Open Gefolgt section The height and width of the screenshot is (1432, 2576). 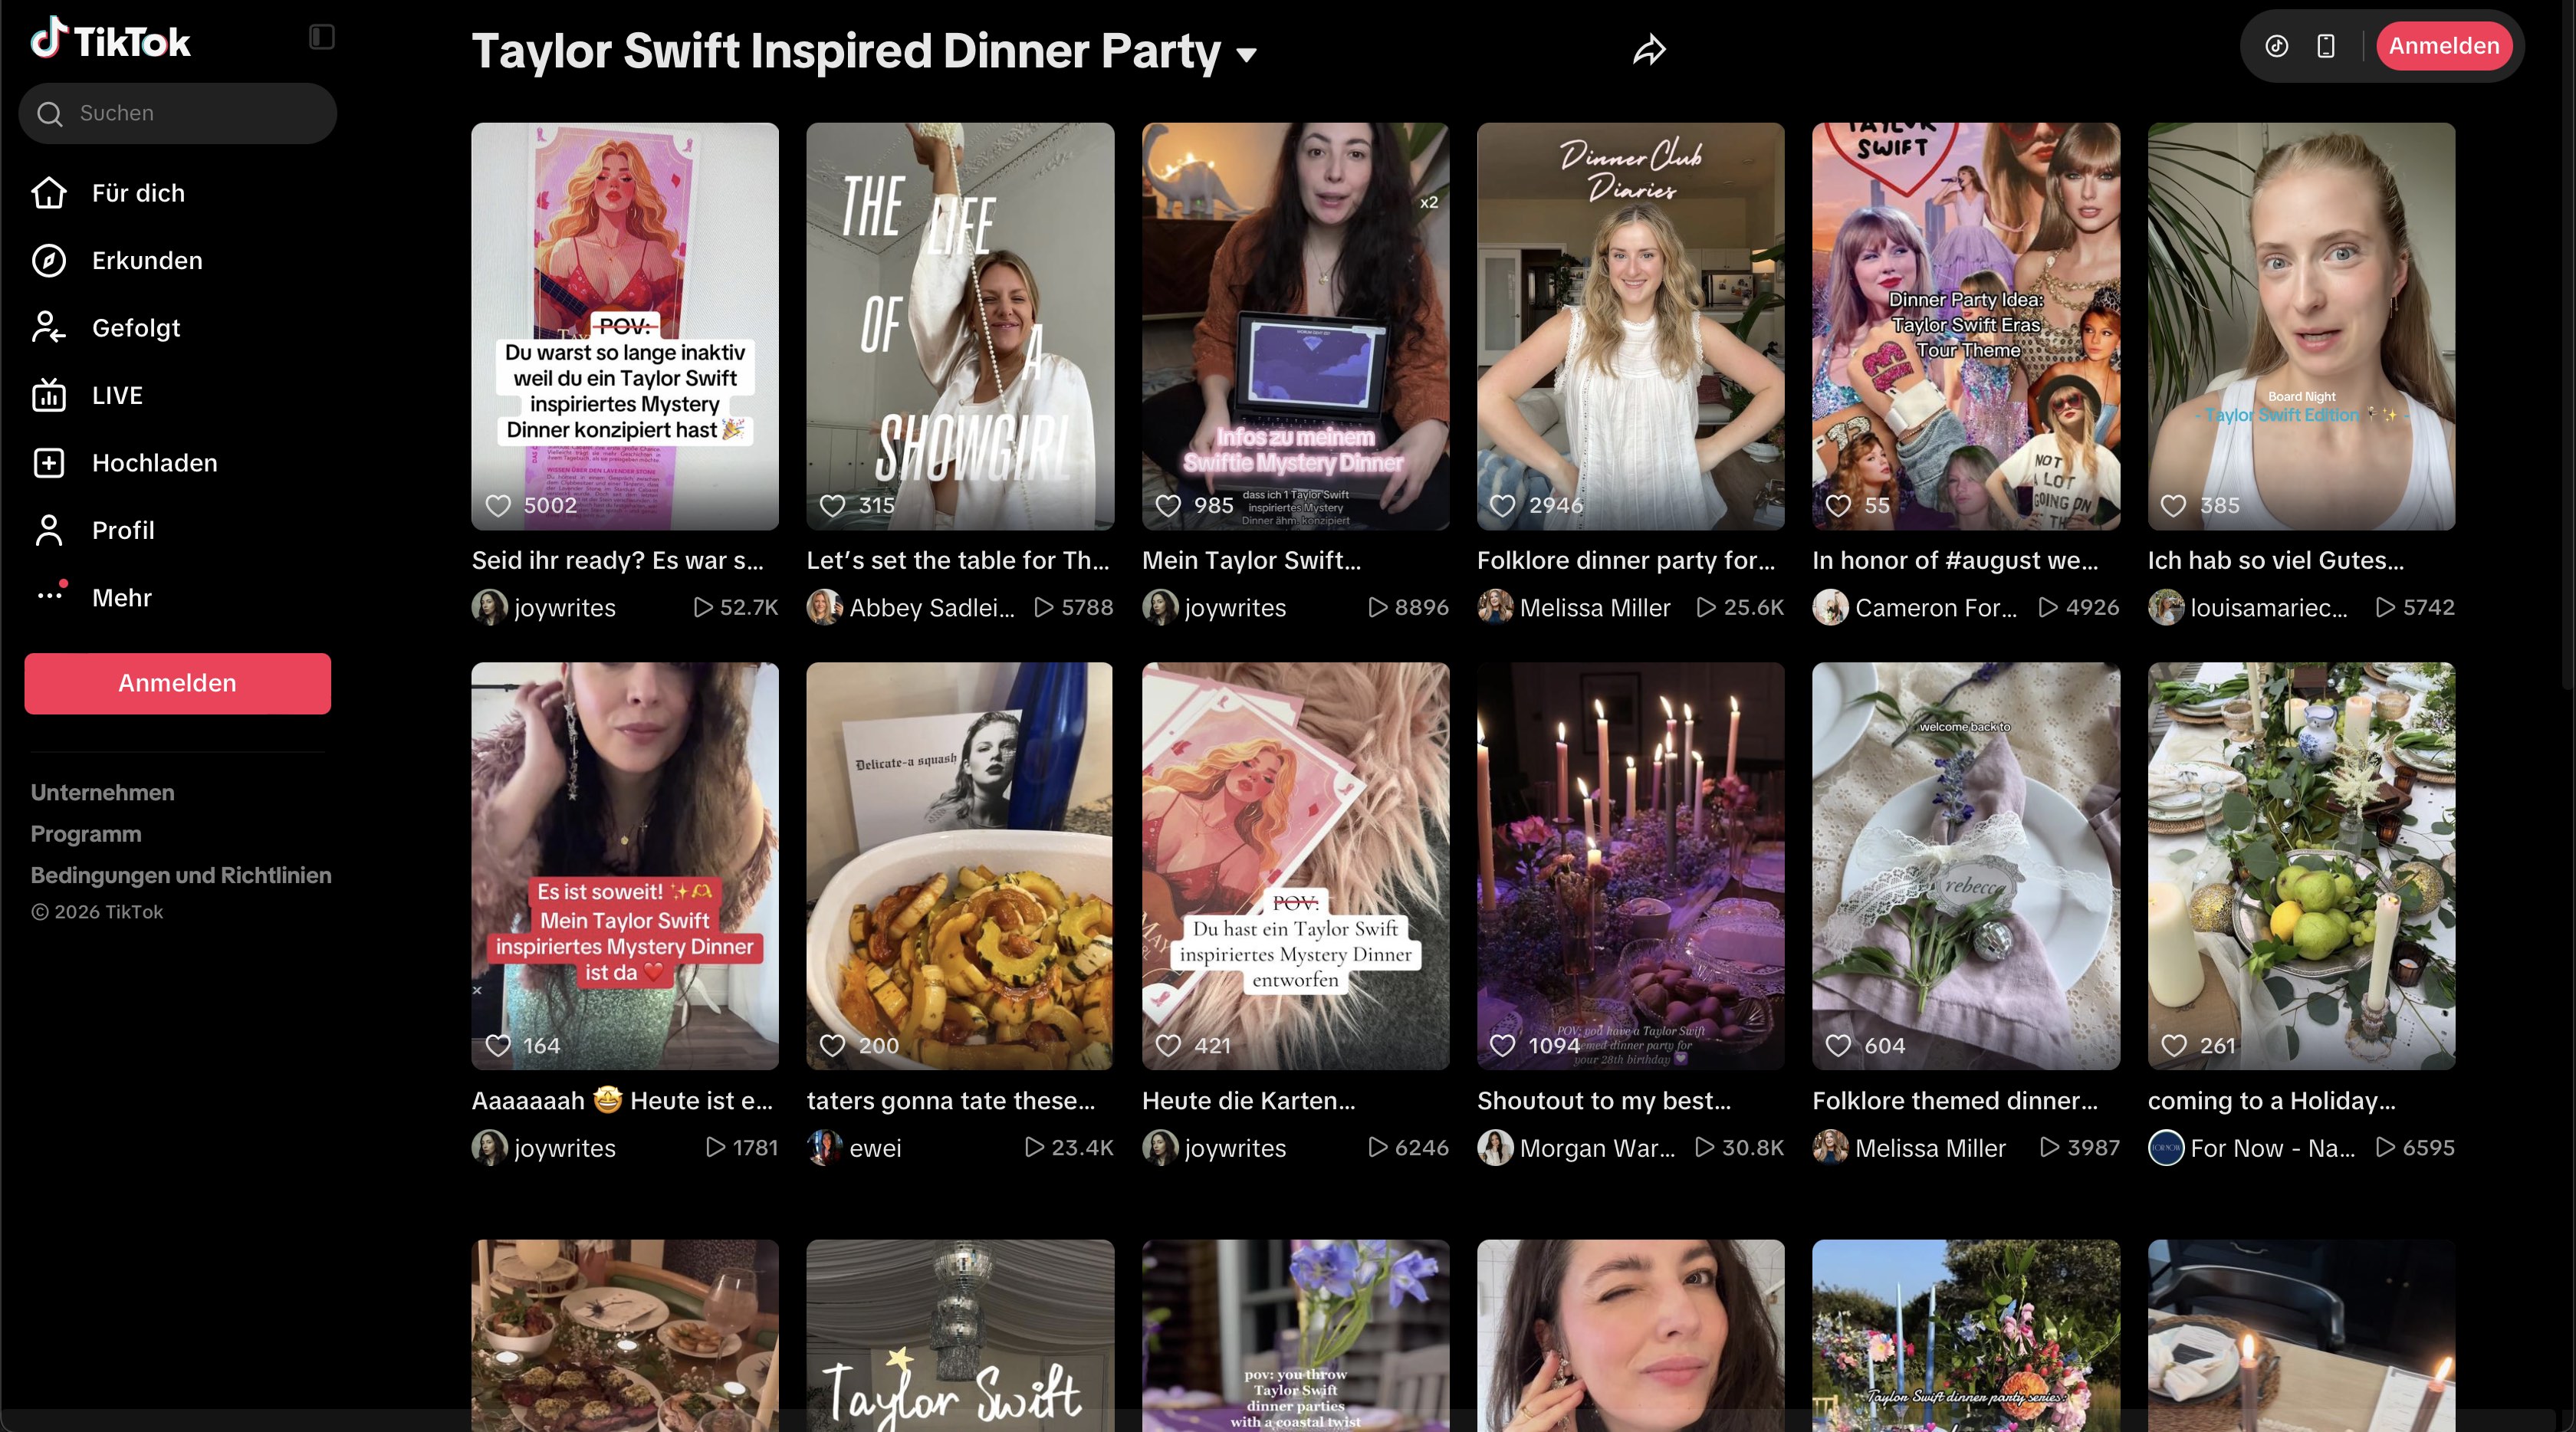pos(136,328)
